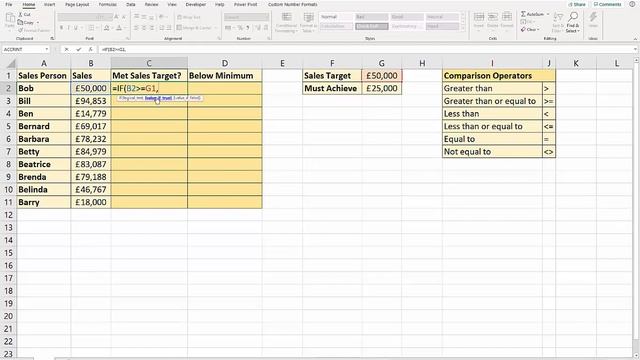Click the Select All corner triangle
Screen dimensions: 640x360
pos(11,63)
